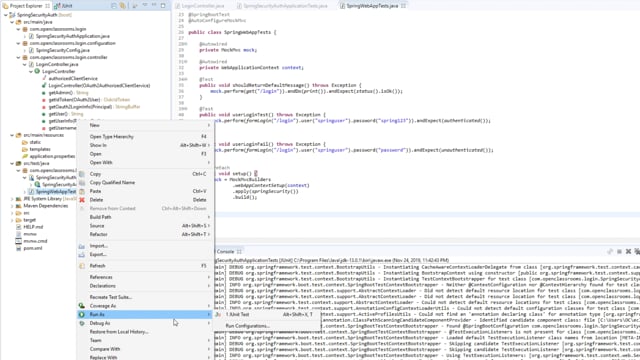Click the refresh icon beside Refresh
The width and height of the screenshot is (640, 360).
[x=82, y=266]
